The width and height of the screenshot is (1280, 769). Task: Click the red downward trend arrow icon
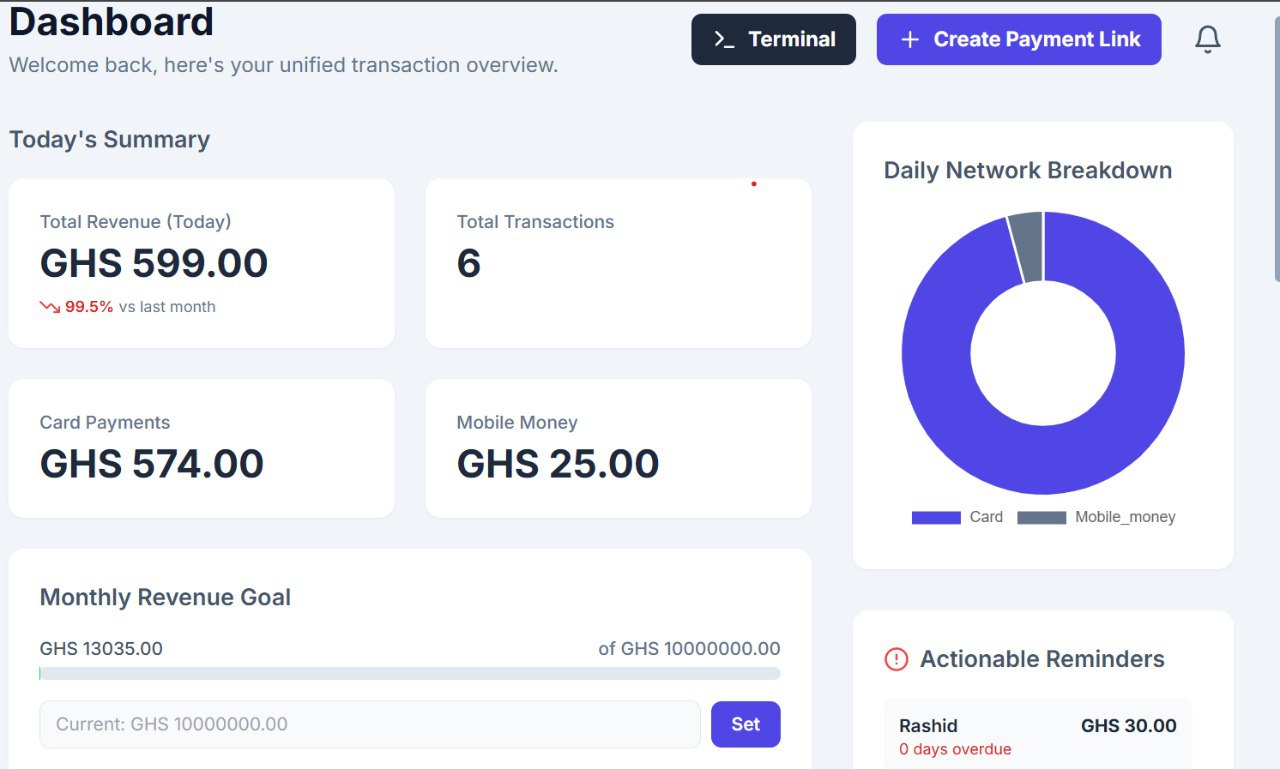50,307
